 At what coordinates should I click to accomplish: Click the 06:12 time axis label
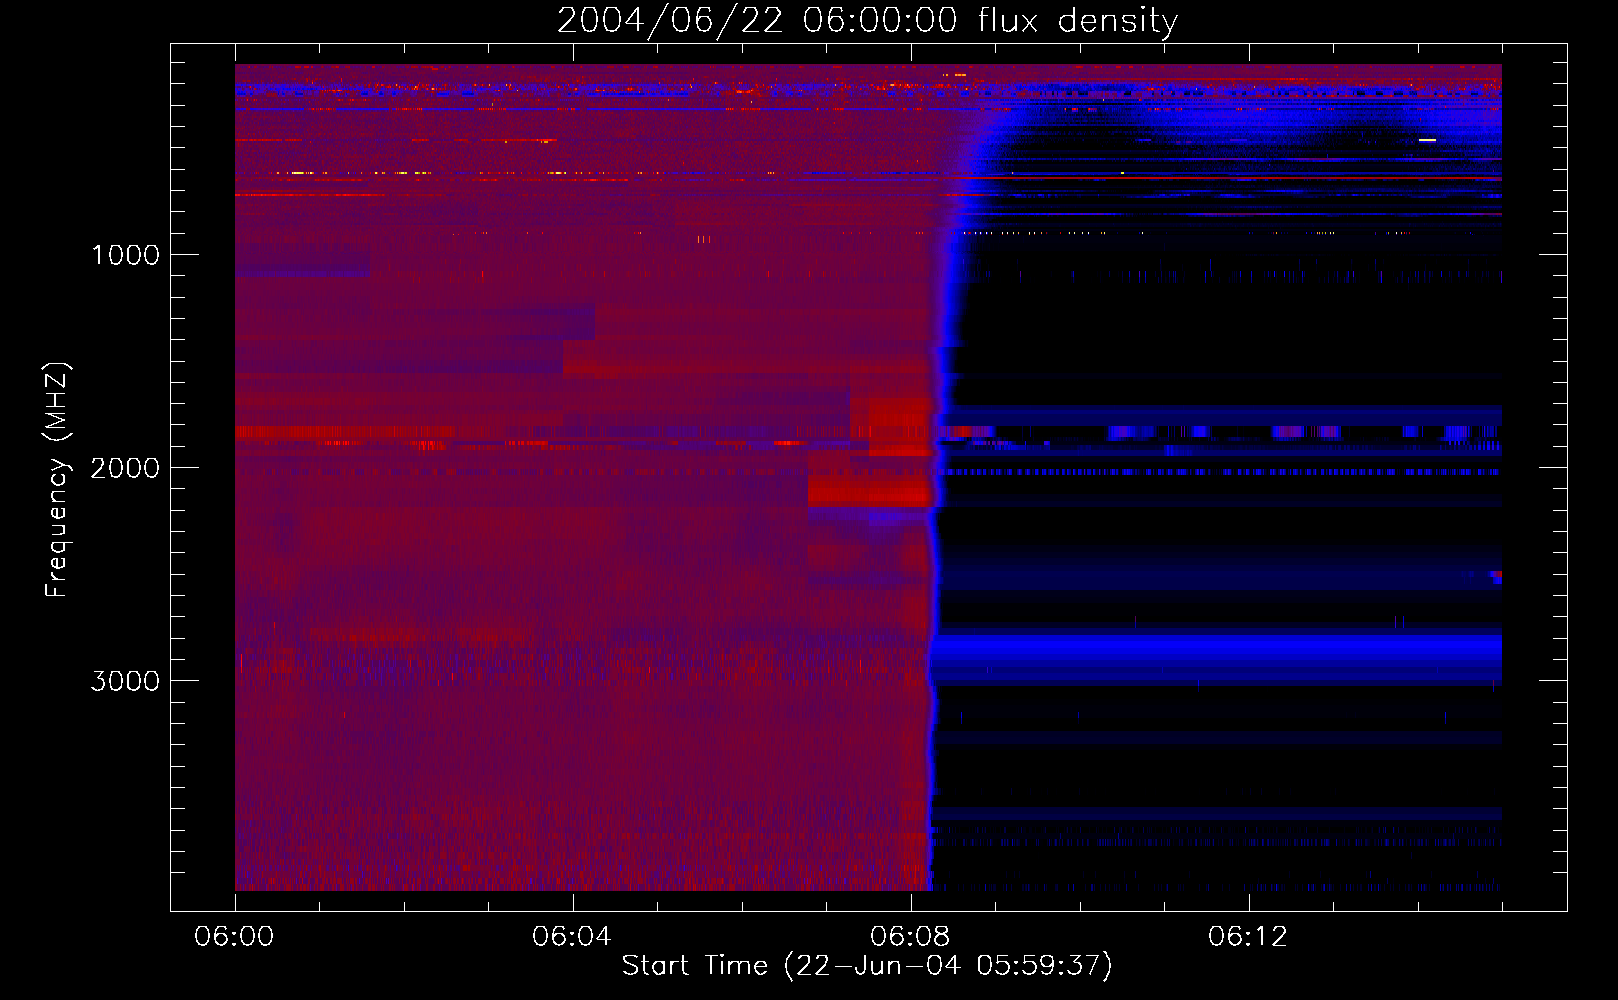[x=1248, y=937]
